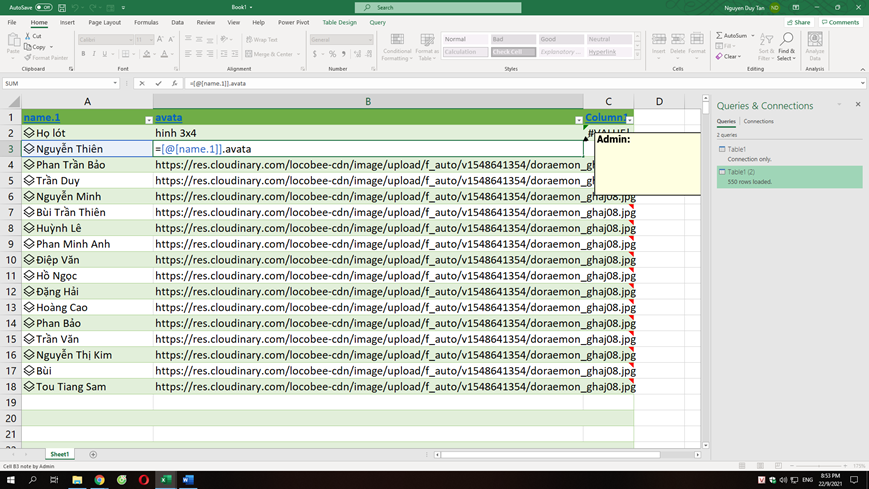Click the Sort & Filter icon
This screenshot has width=869, height=489.
point(766,39)
